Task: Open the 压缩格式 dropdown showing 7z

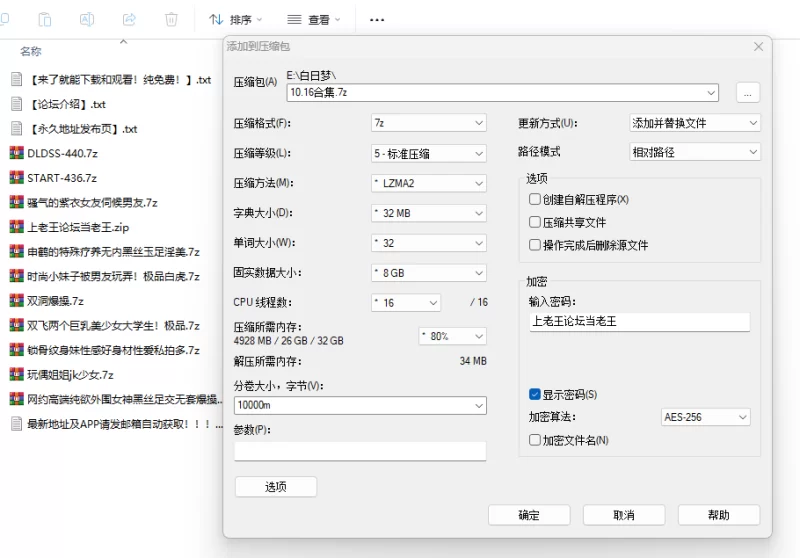Action: [427, 123]
